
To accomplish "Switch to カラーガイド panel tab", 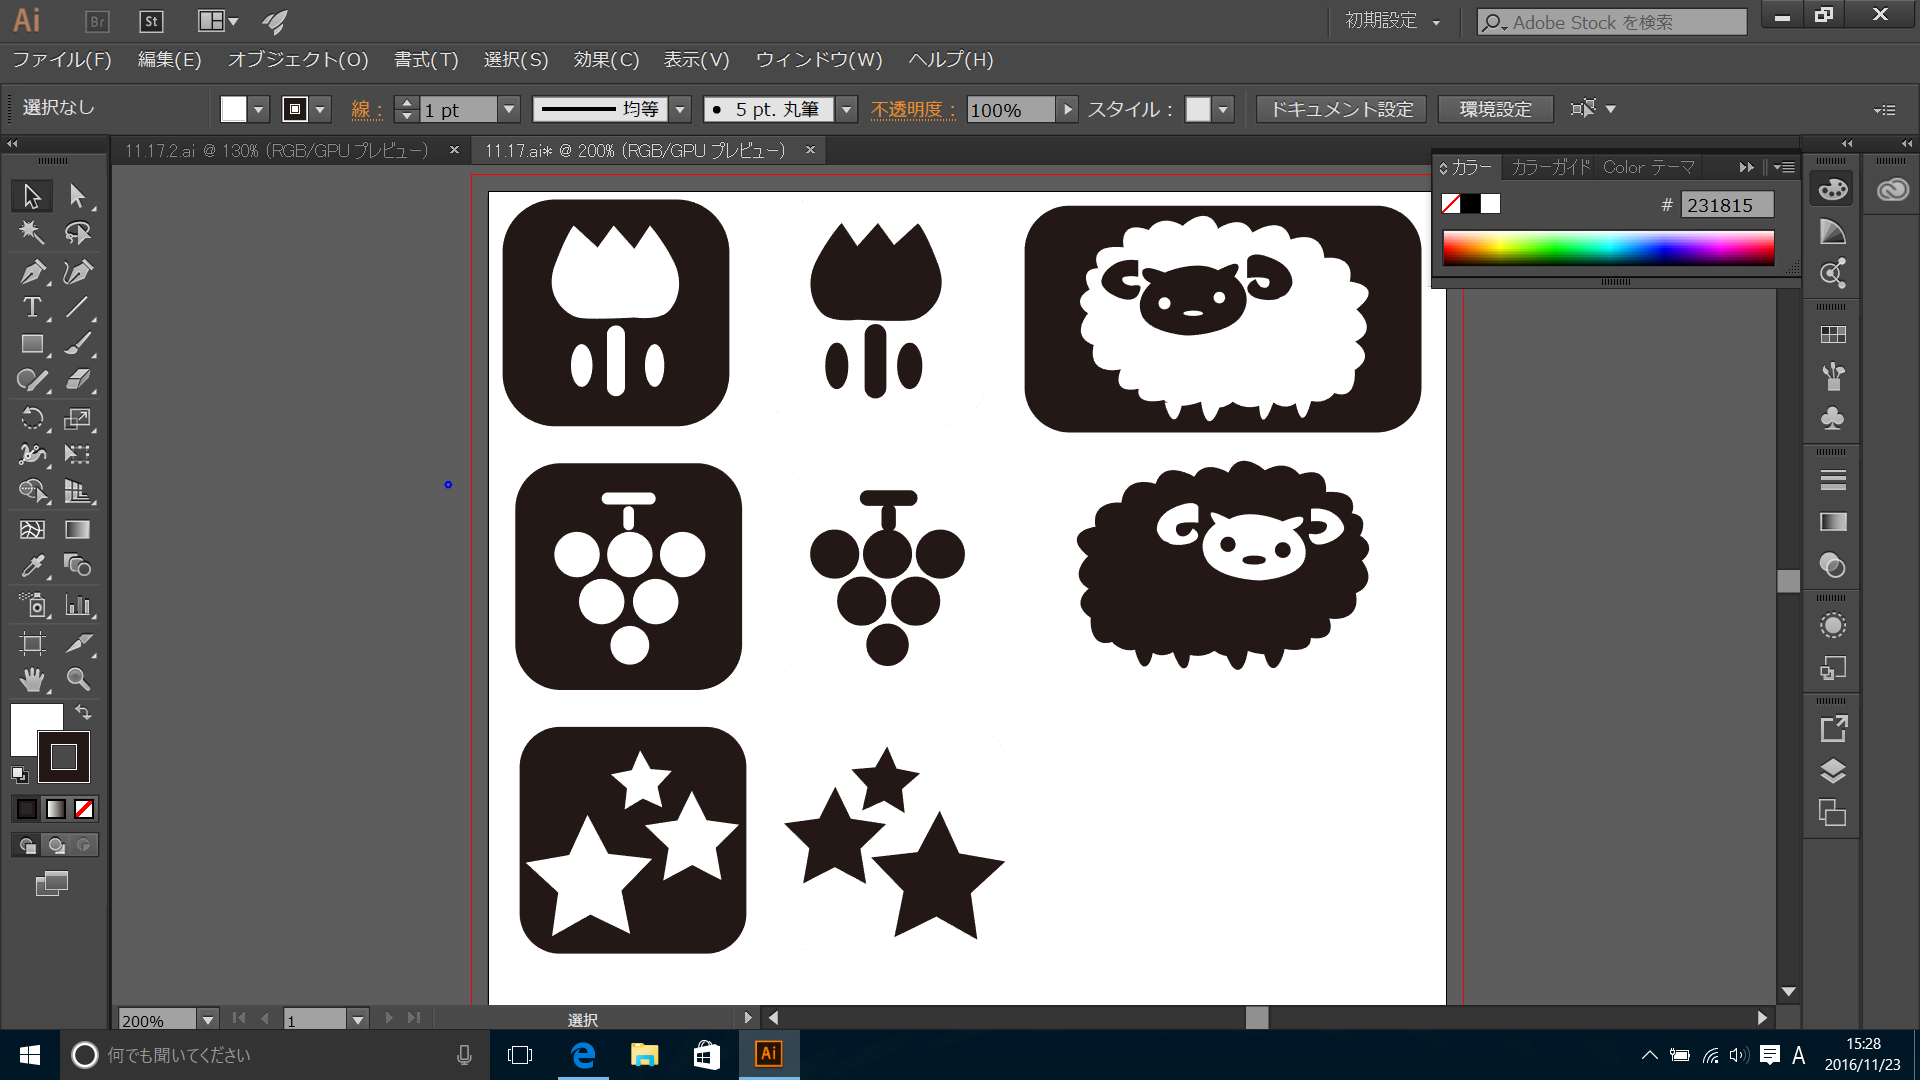I will (1550, 167).
